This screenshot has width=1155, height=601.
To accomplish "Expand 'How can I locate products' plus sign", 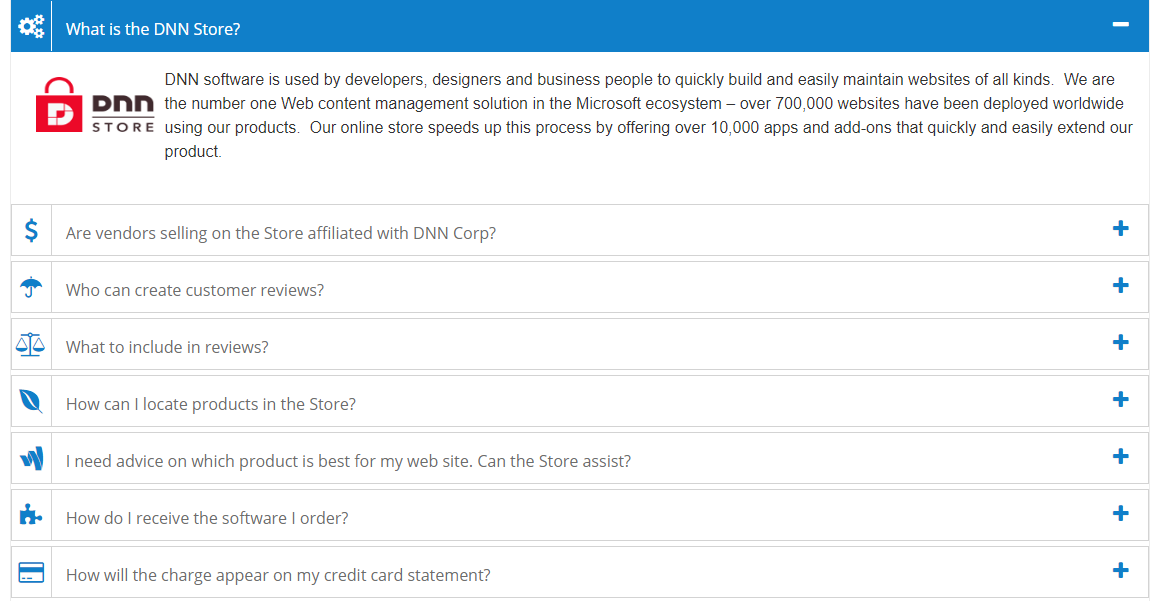I will point(1120,399).
